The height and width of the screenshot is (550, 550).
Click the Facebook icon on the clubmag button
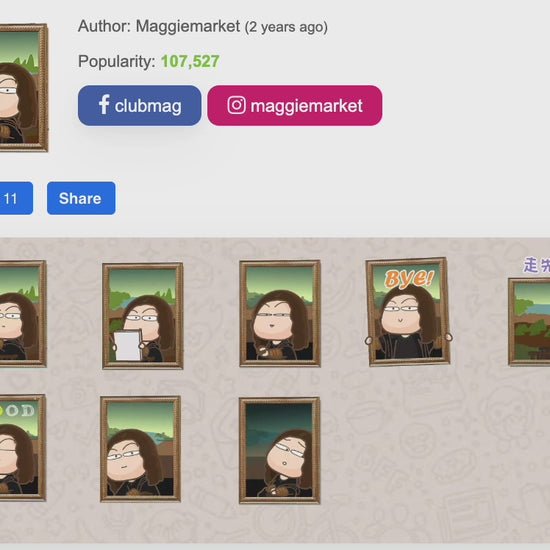click(104, 105)
